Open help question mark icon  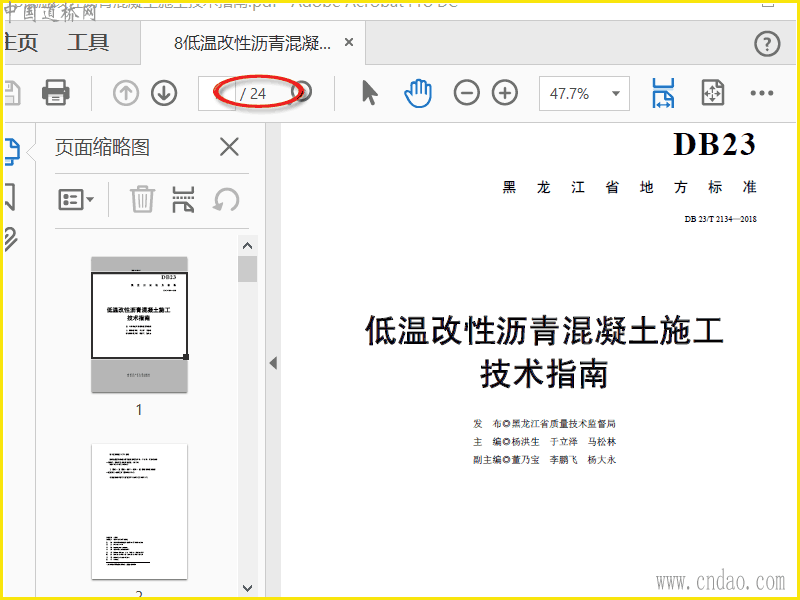point(767,44)
